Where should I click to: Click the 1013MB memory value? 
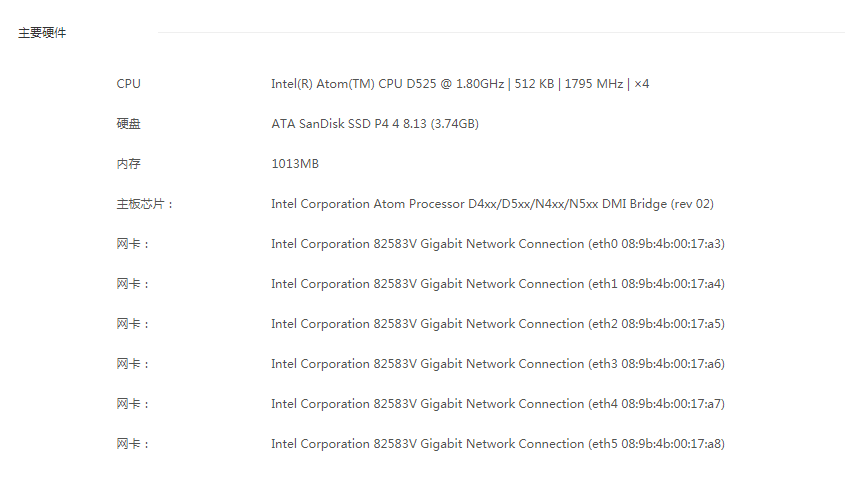[x=295, y=164]
